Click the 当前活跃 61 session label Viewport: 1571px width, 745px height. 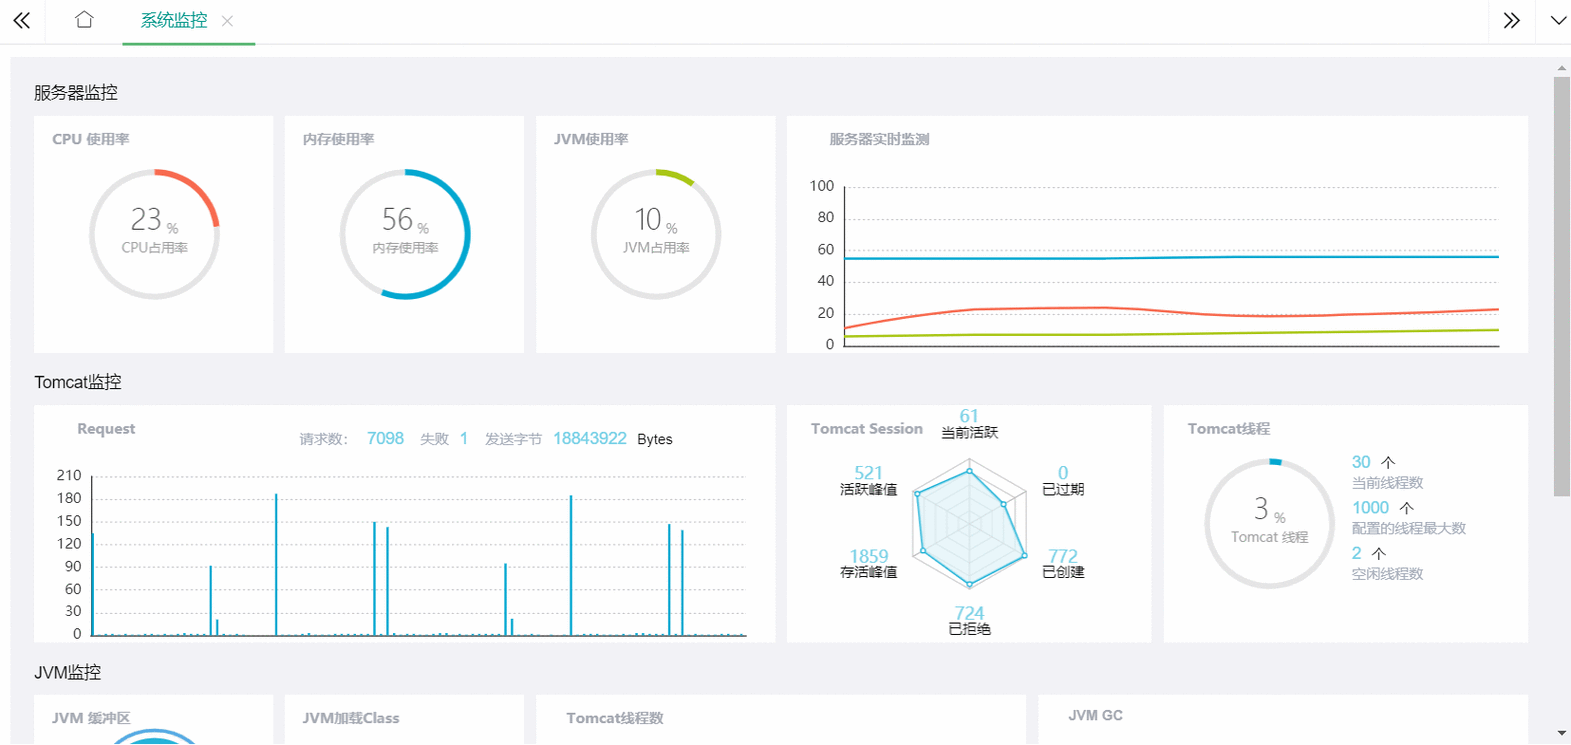[x=969, y=424]
